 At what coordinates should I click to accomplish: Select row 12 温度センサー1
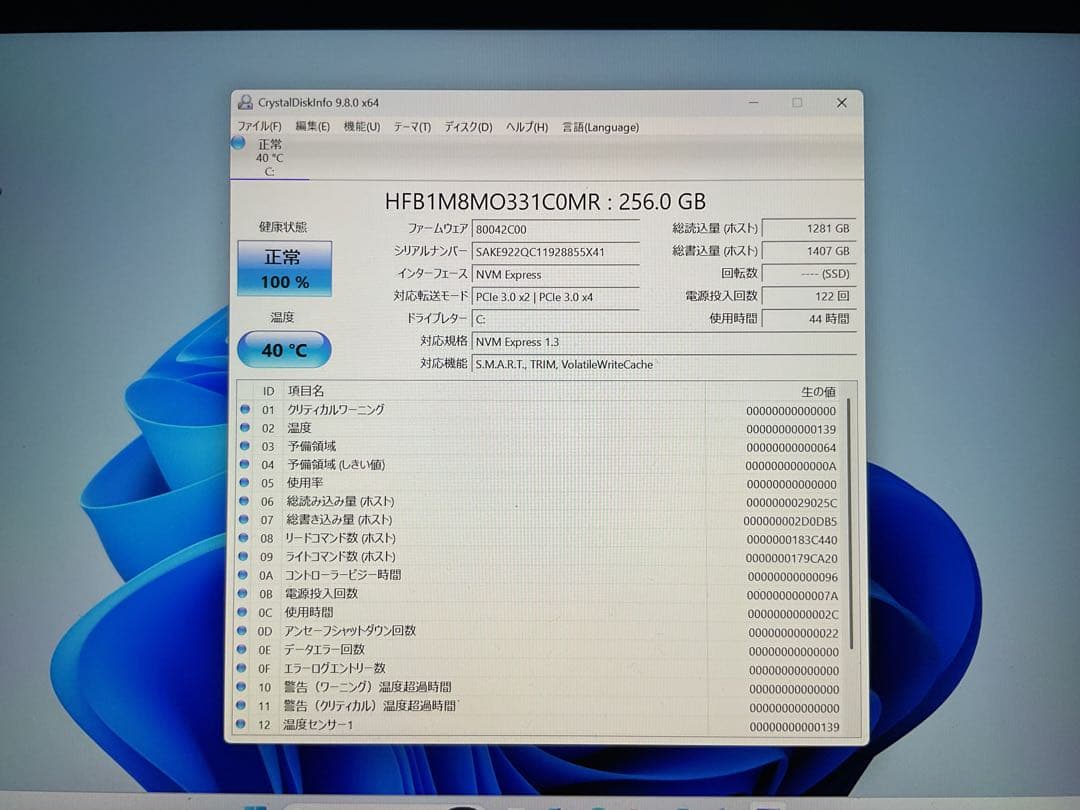point(540,725)
